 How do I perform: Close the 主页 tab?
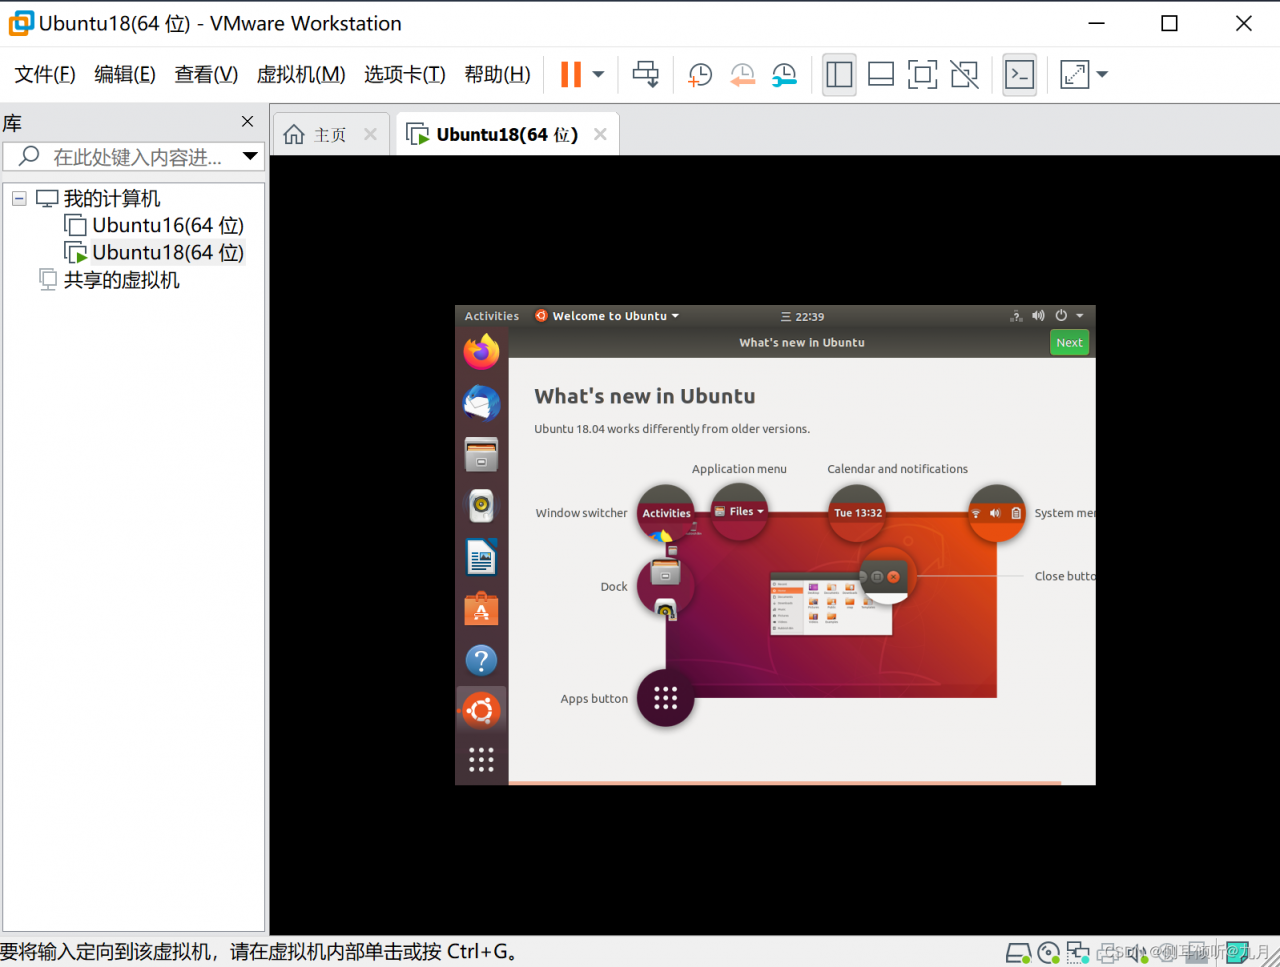pos(370,134)
